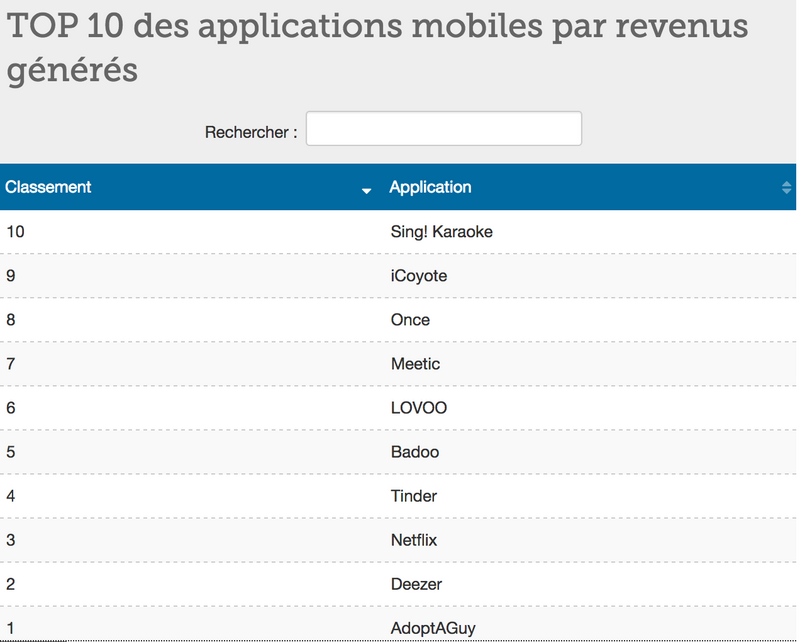Select the Sing! Karaoke cell
The image size is (800, 642).
pyautogui.click(x=590, y=232)
